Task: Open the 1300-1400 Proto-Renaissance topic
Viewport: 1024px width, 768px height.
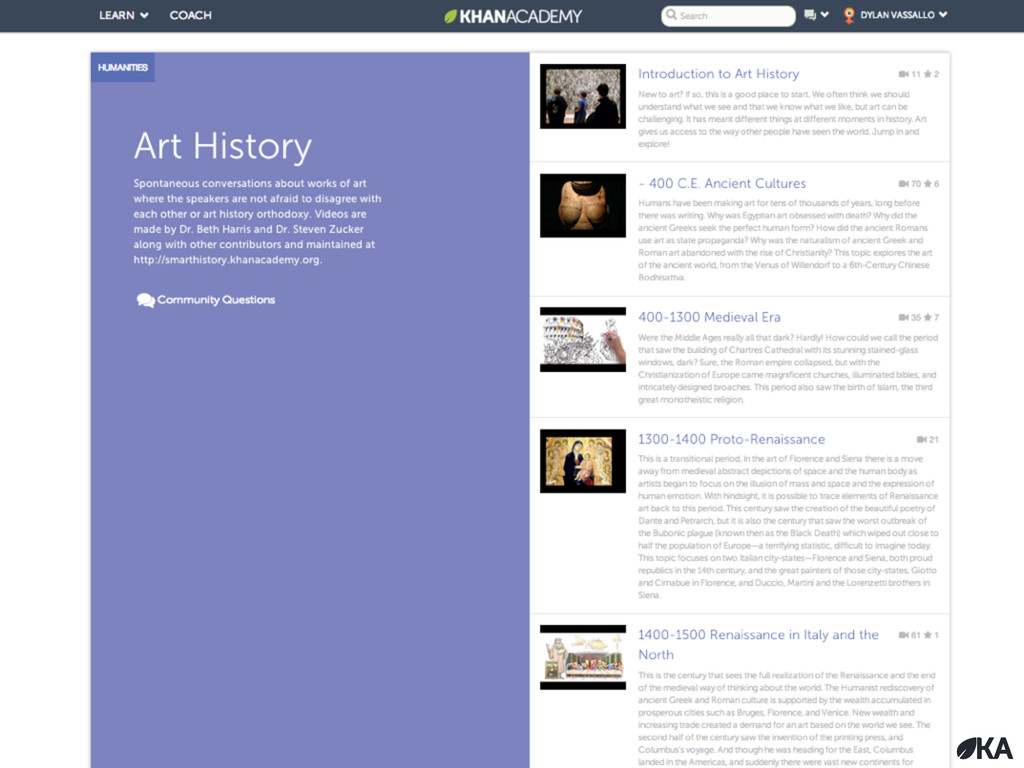Action: [731, 440]
